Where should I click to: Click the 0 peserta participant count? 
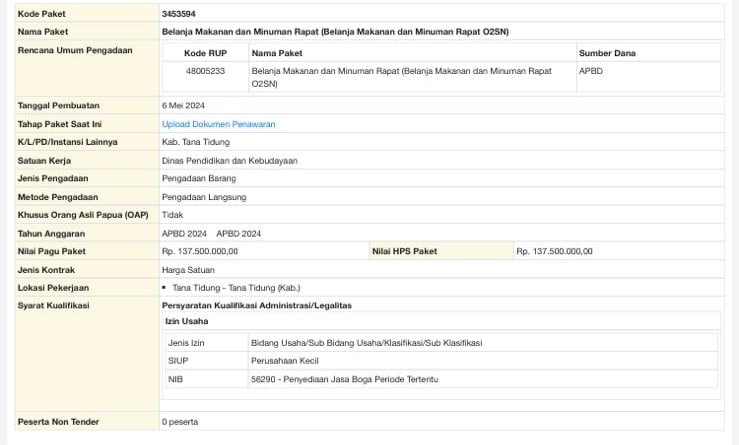click(x=180, y=422)
